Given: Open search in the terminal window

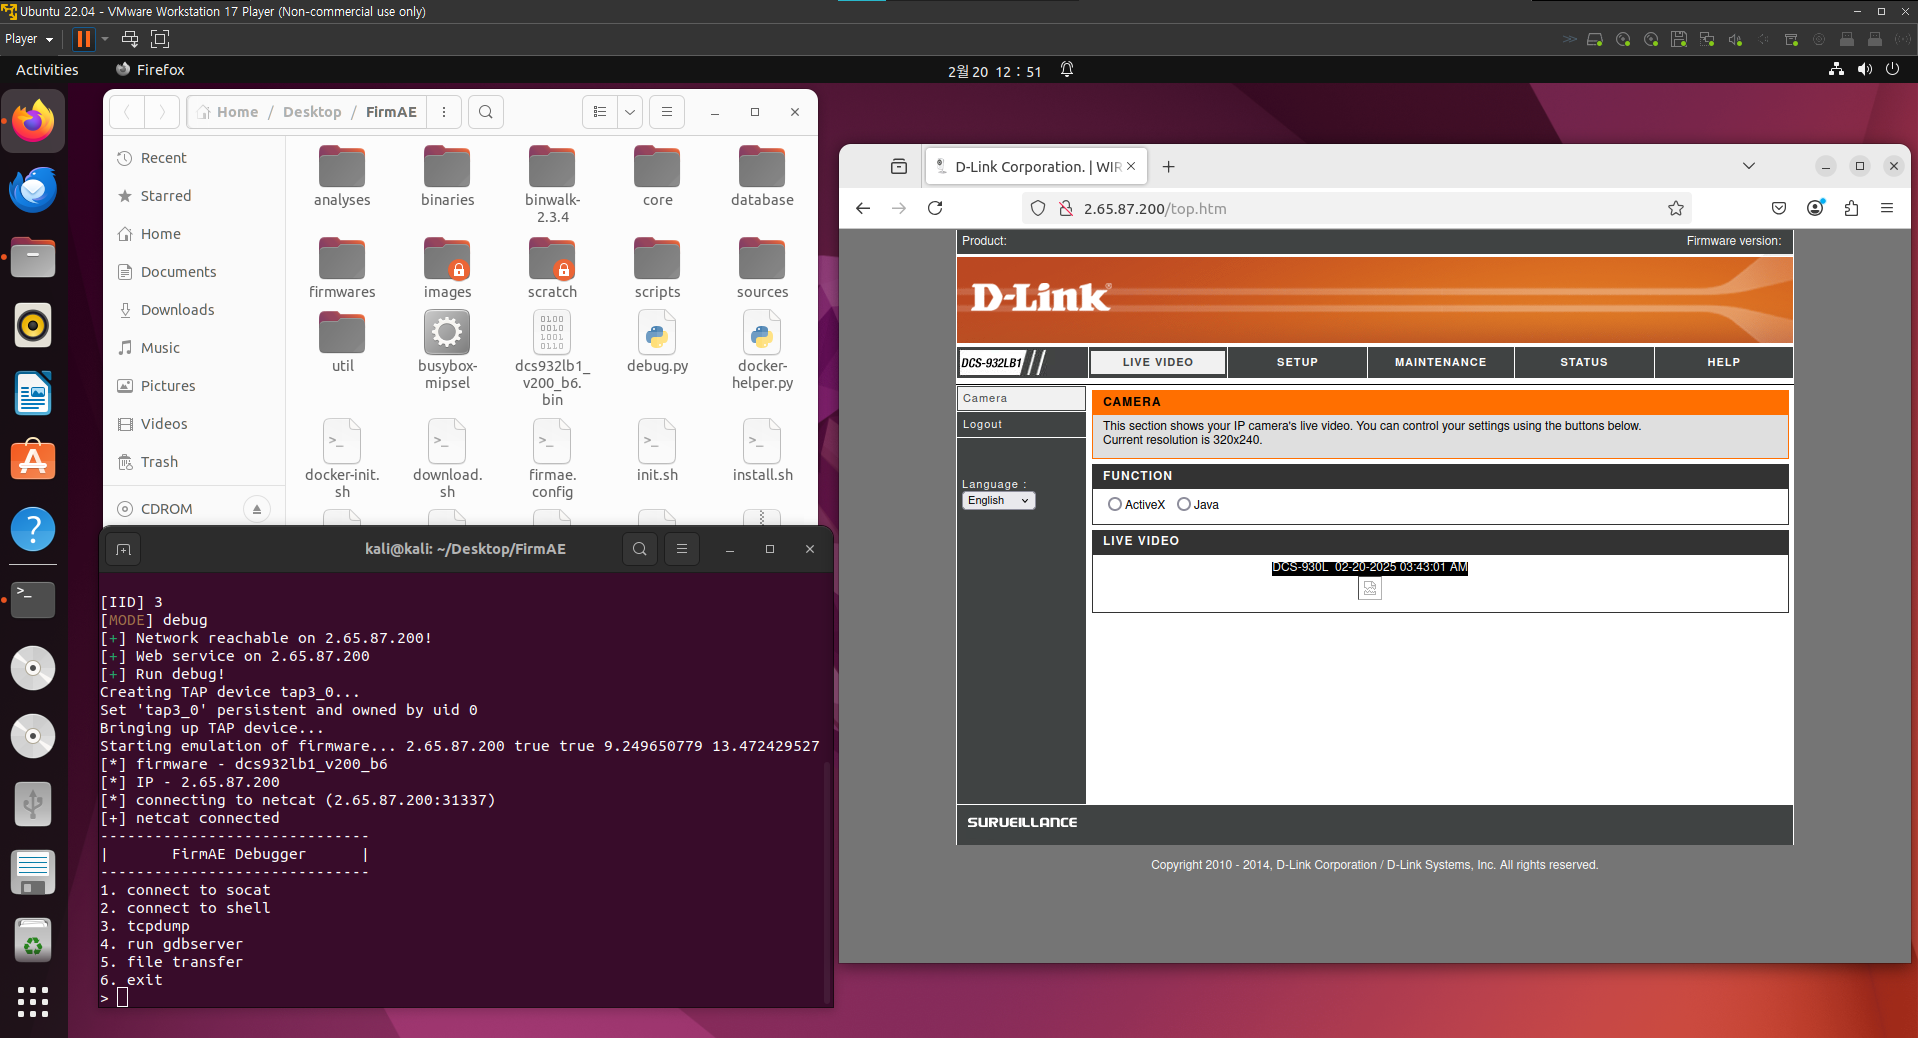Looking at the screenshot, I should [640, 549].
